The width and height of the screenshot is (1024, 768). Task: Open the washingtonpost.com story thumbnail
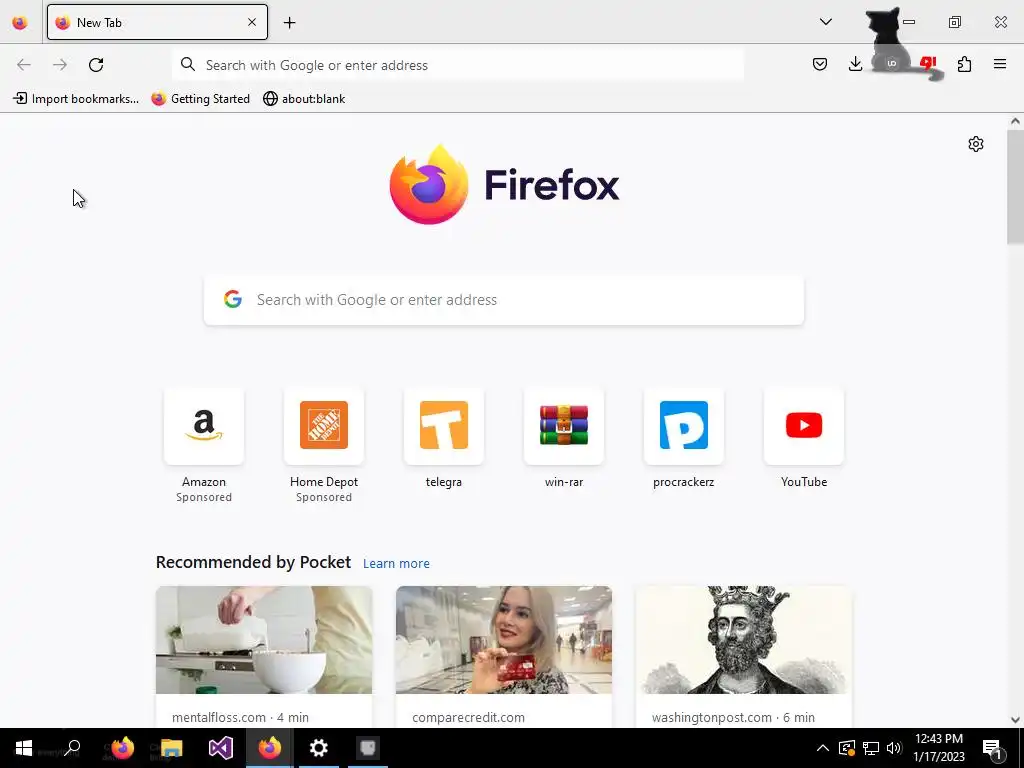pyautogui.click(x=744, y=640)
